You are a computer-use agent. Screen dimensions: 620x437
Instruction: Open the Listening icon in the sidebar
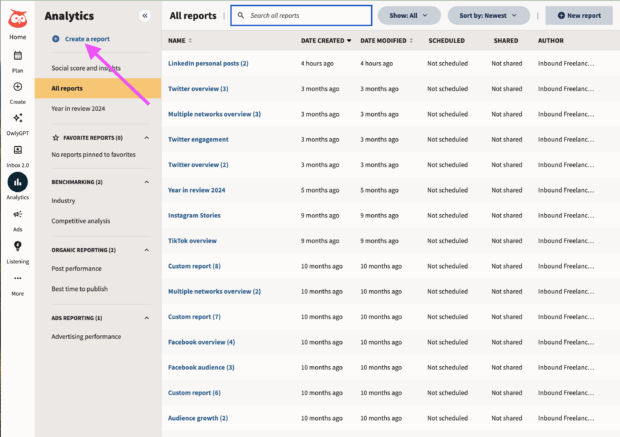pos(17,246)
